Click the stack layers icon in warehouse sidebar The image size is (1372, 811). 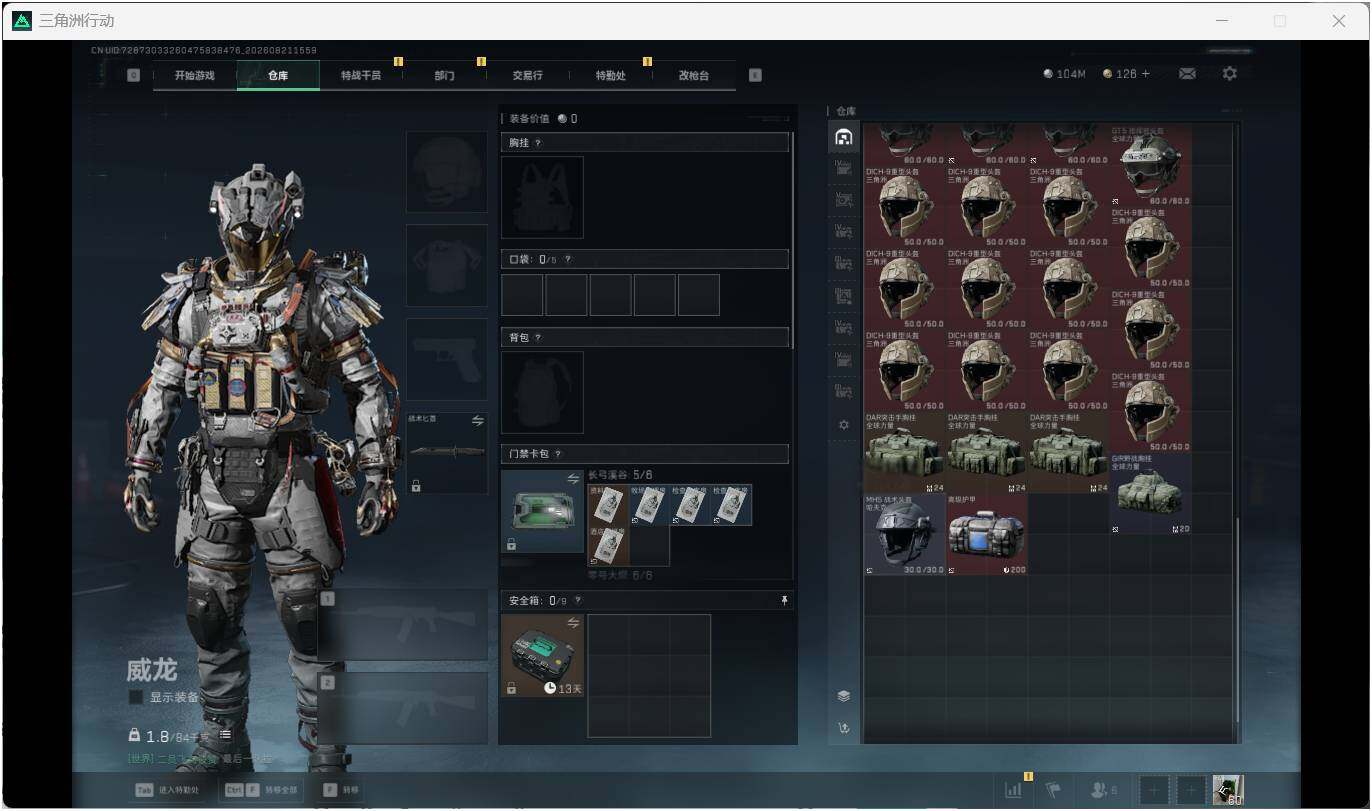[844, 696]
